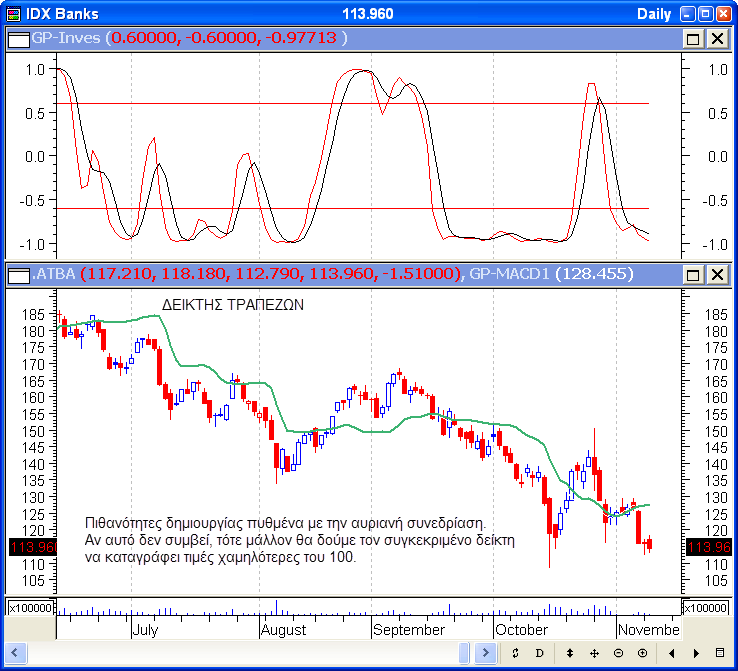Go to previous chart with left triangle
This screenshot has width=738, height=671.
pos(671,653)
